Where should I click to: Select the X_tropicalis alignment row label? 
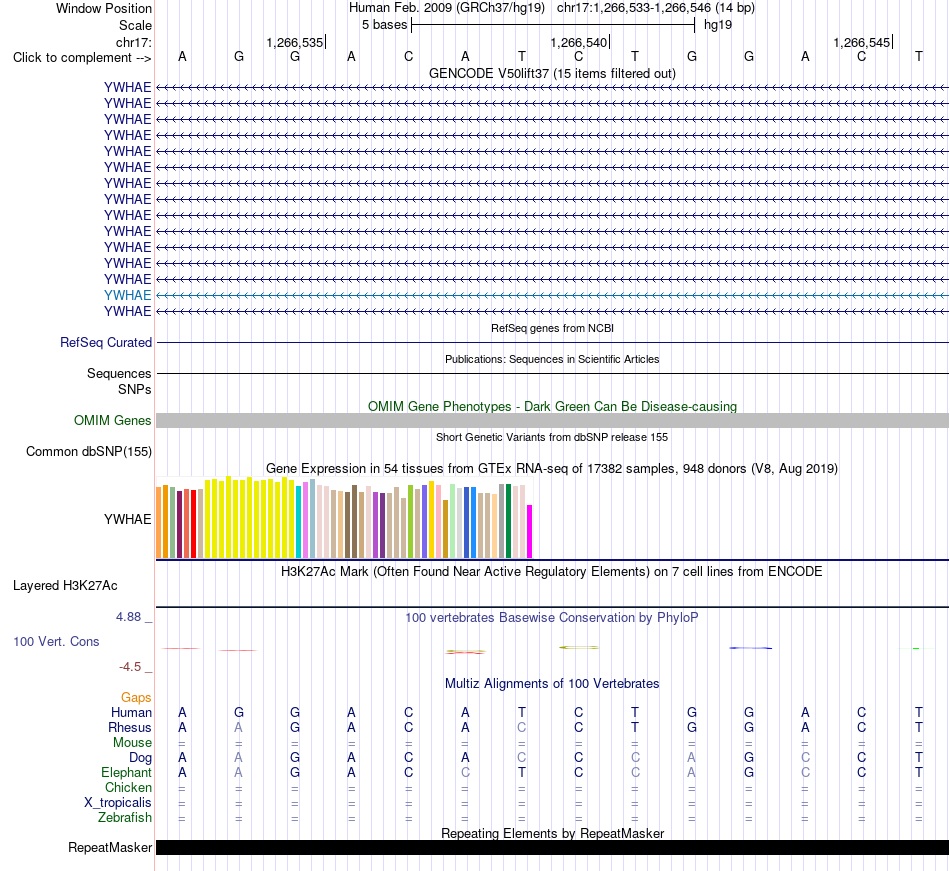pyautogui.click(x=118, y=803)
